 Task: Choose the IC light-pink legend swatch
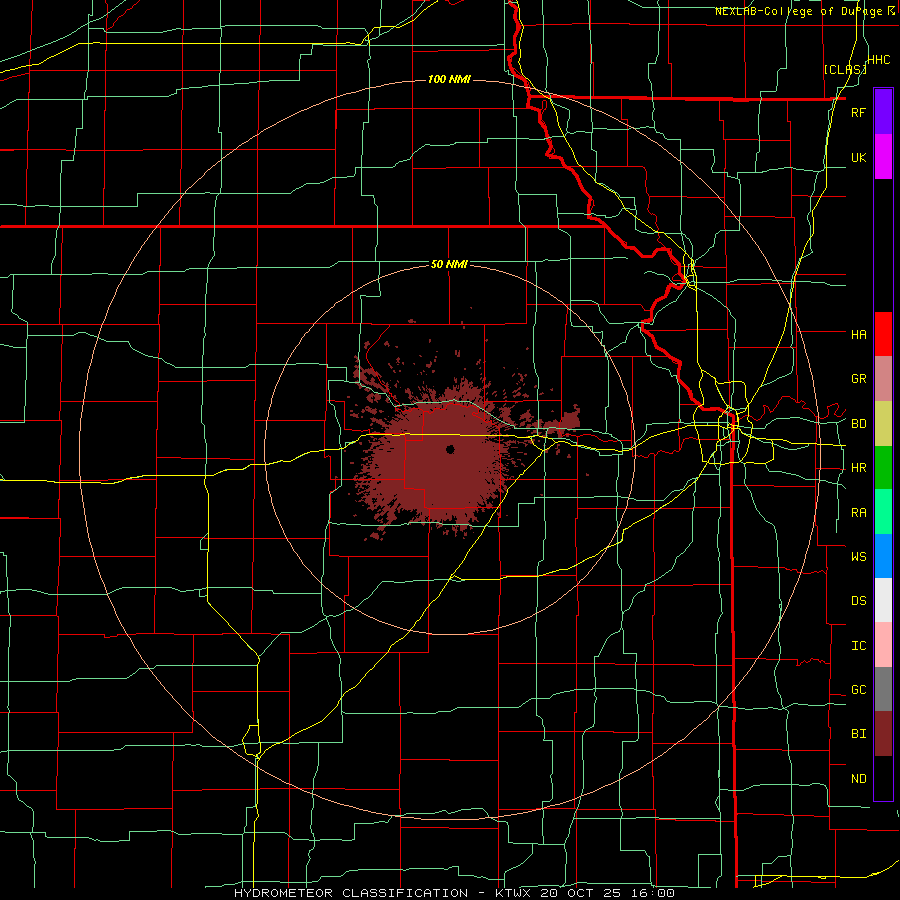(883, 645)
